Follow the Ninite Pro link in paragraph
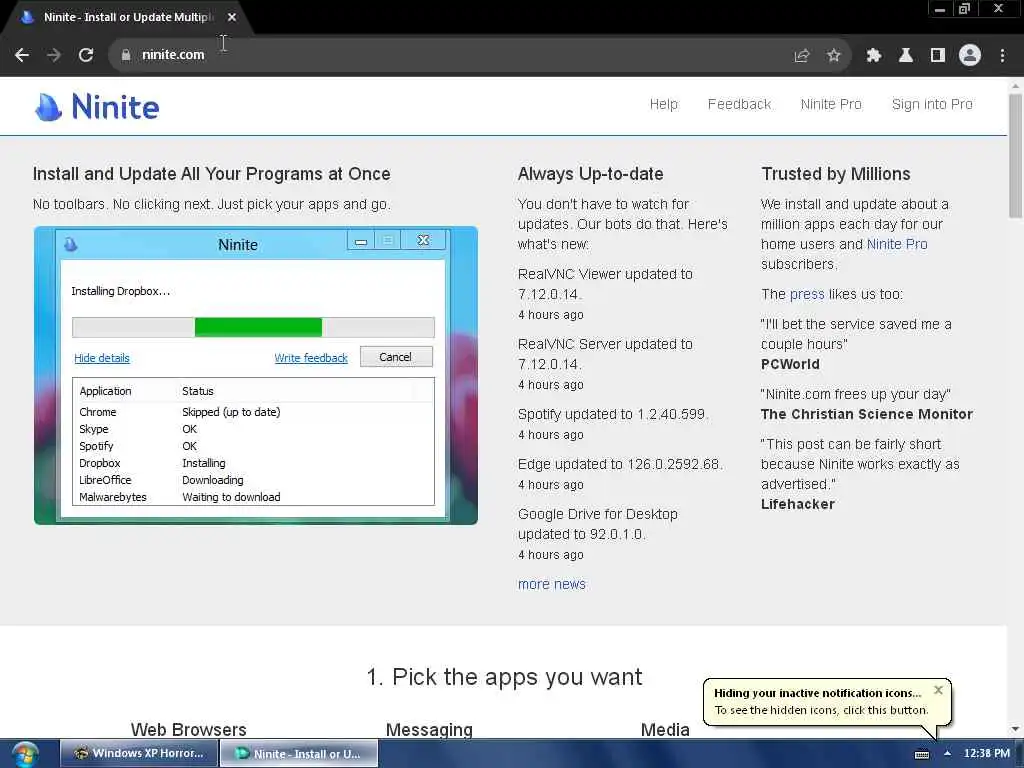 pyautogui.click(x=897, y=244)
